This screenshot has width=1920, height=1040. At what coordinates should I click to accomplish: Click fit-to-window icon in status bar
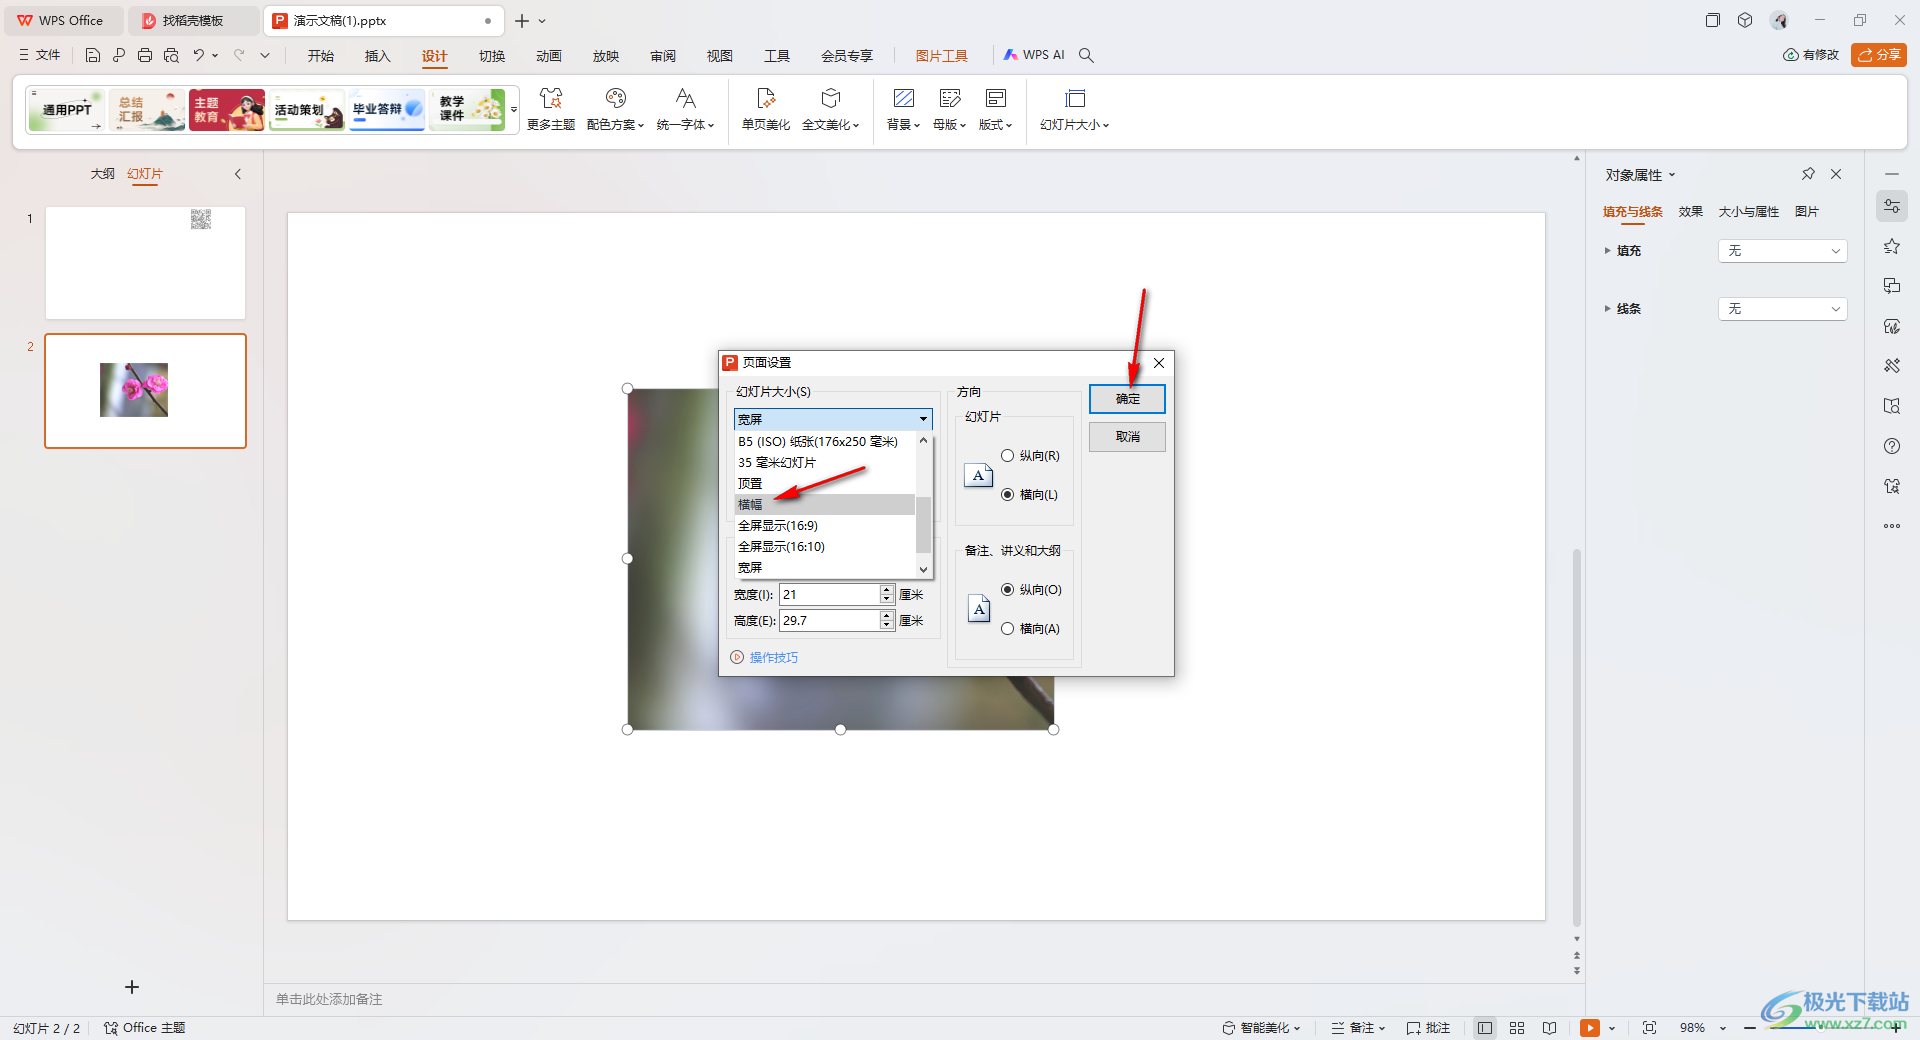[1649, 1028]
